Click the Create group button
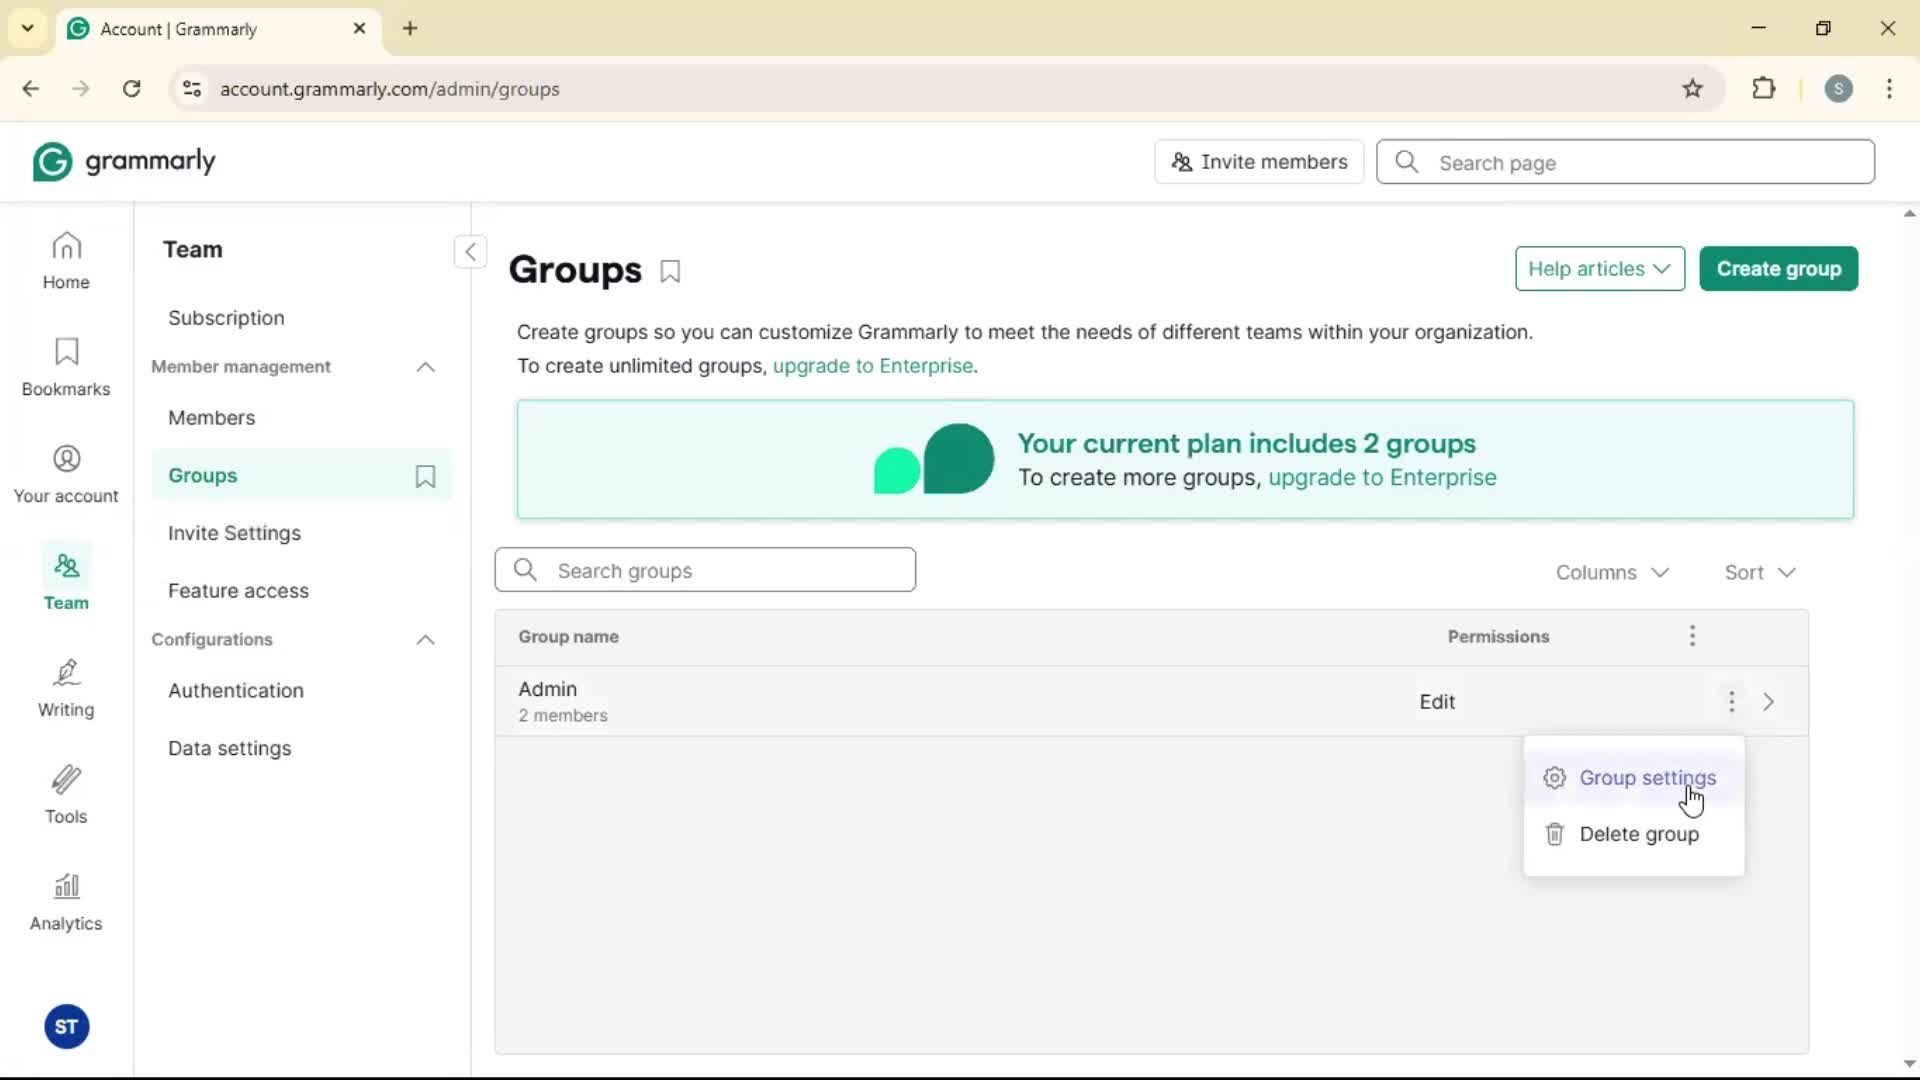1920x1080 pixels. pyautogui.click(x=1778, y=269)
